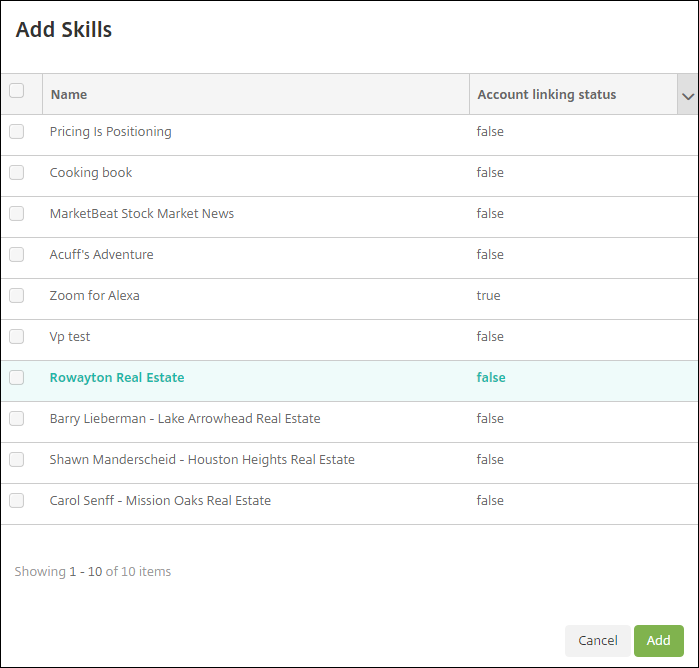Image resolution: width=699 pixels, height=668 pixels.
Task: Select the Rowayton Real Estate row name
Action: pos(117,378)
